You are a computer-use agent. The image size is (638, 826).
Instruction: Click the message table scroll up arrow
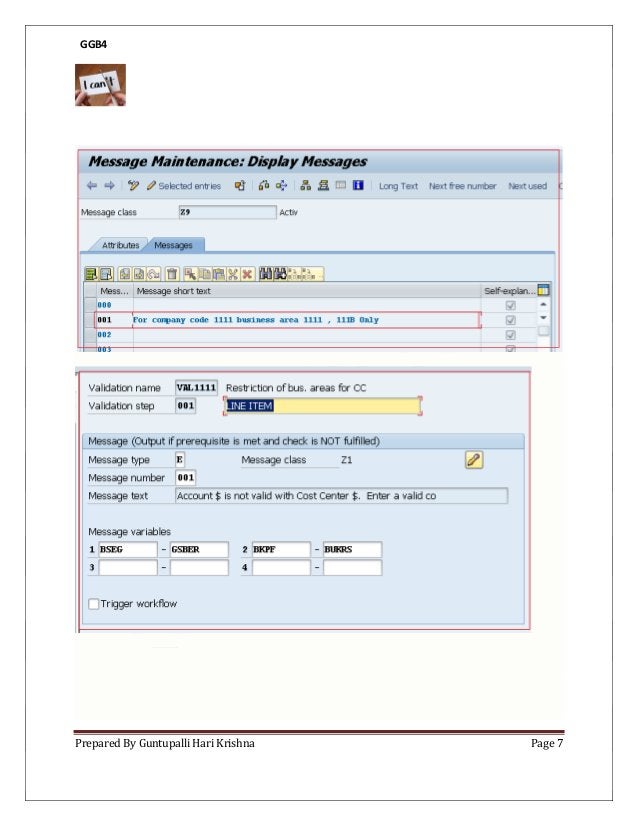543,304
